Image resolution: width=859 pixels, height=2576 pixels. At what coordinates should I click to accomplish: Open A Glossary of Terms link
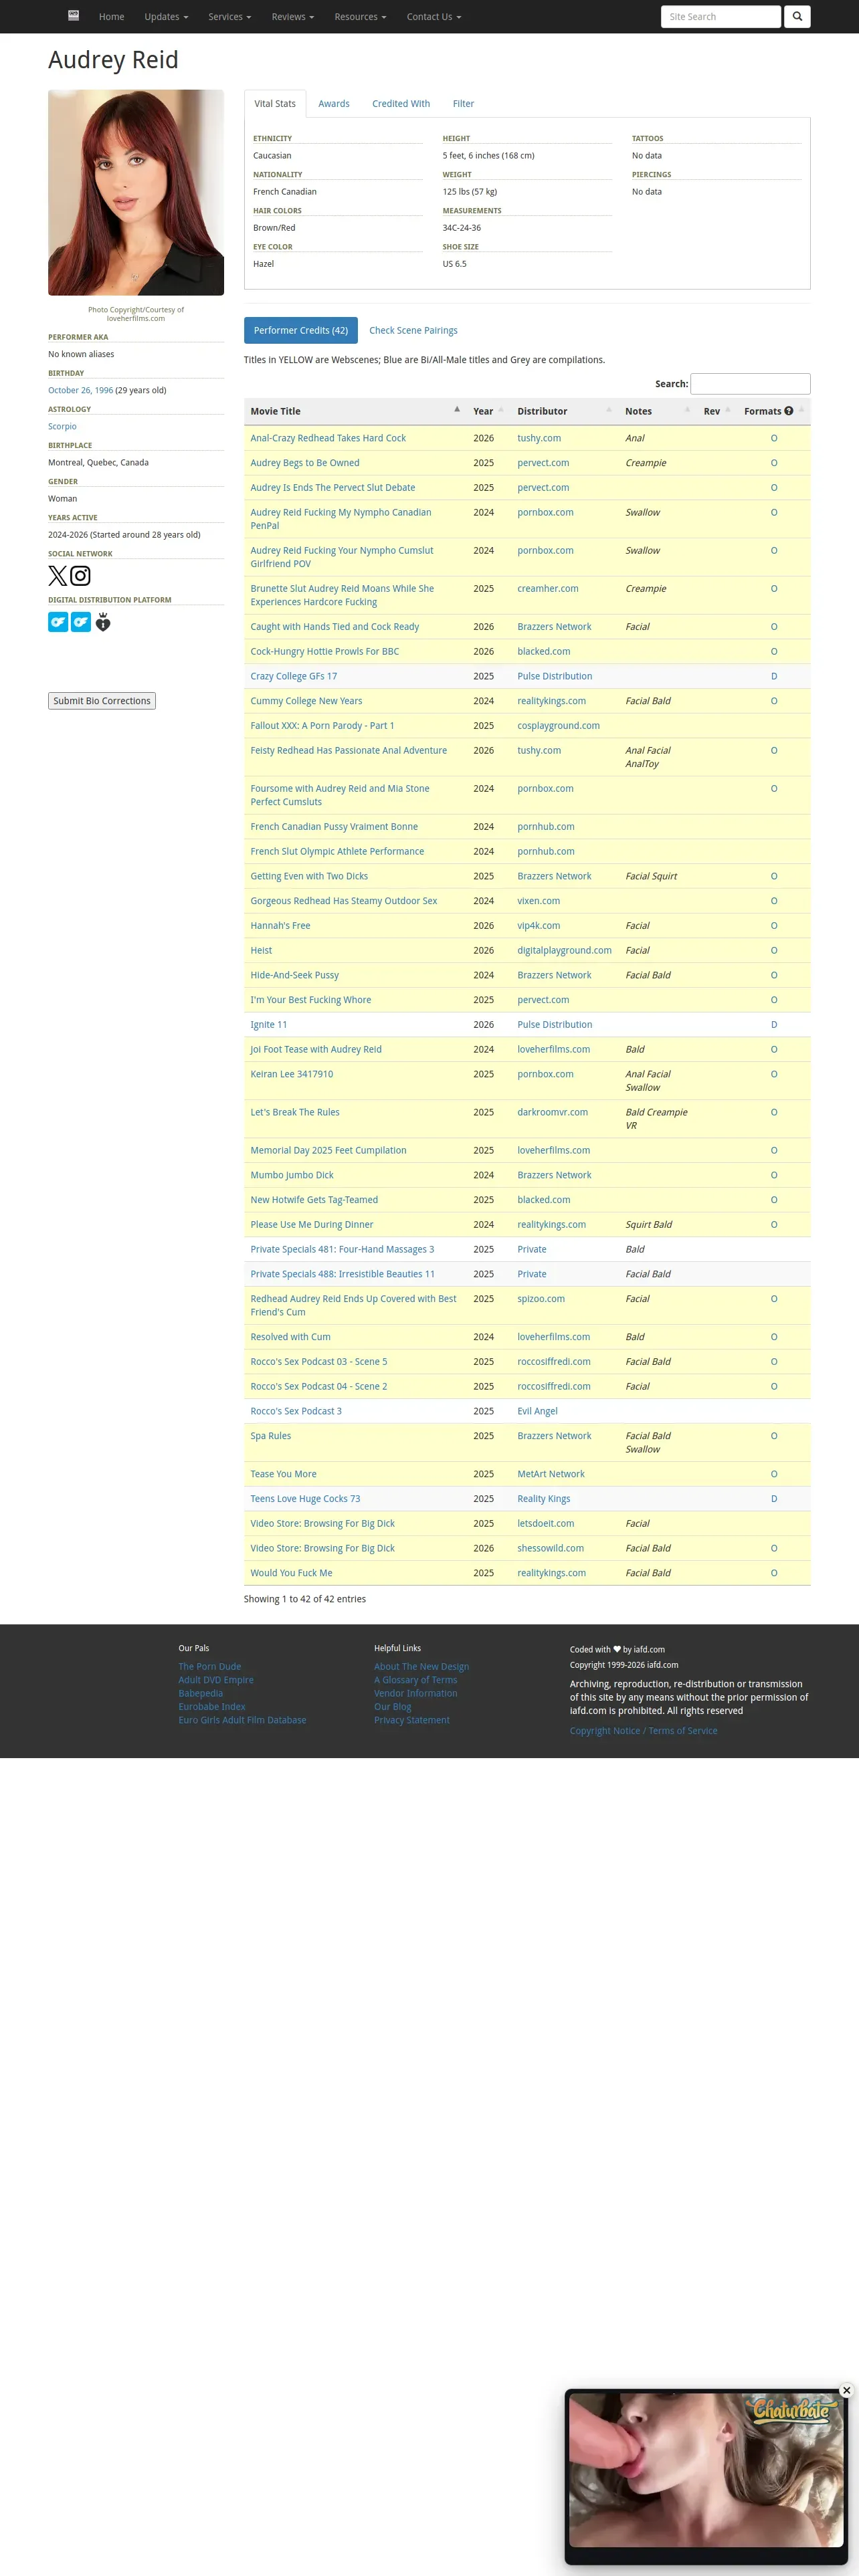416,1680
